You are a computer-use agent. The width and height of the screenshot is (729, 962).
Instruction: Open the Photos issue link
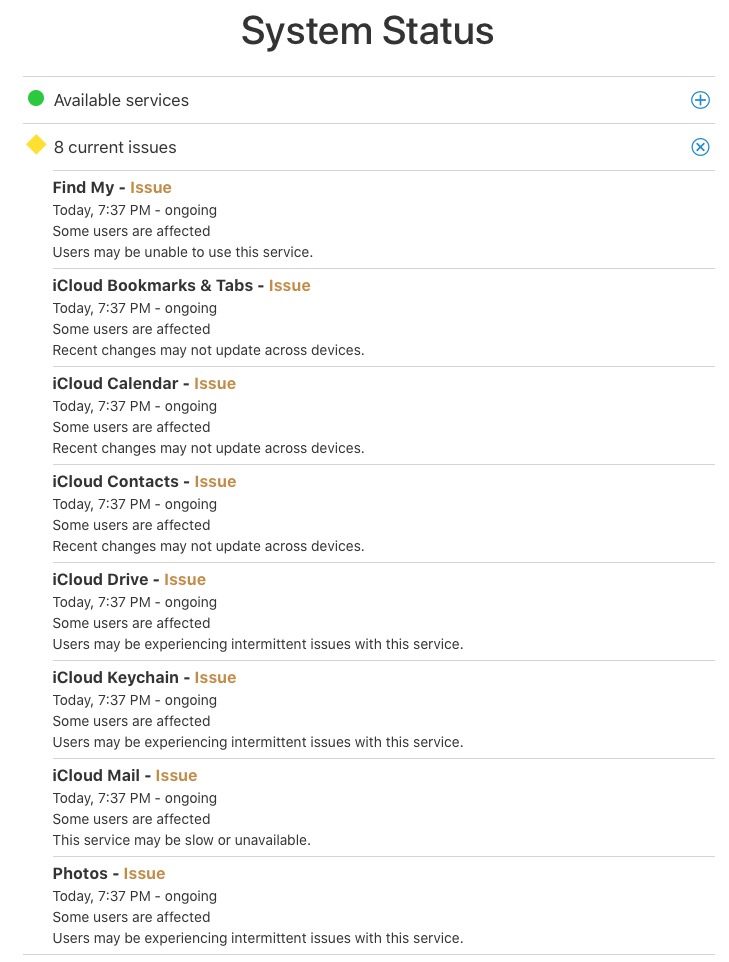[x=144, y=873]
